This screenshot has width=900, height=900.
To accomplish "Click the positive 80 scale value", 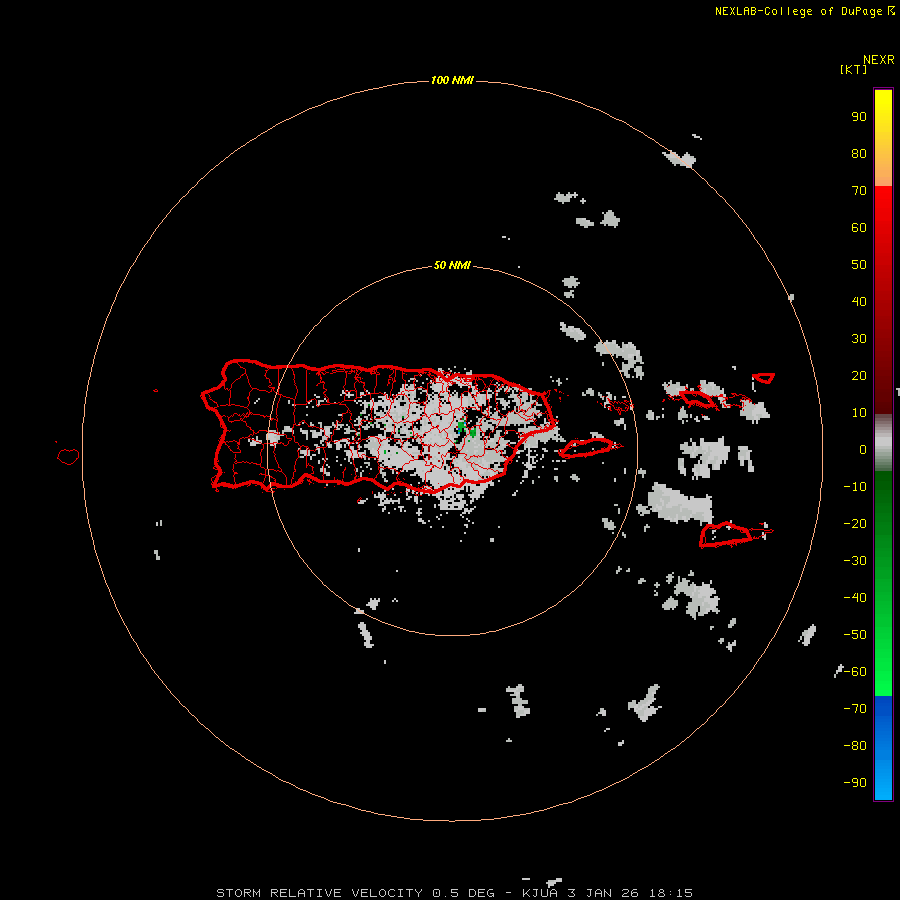I will [859, 154].
